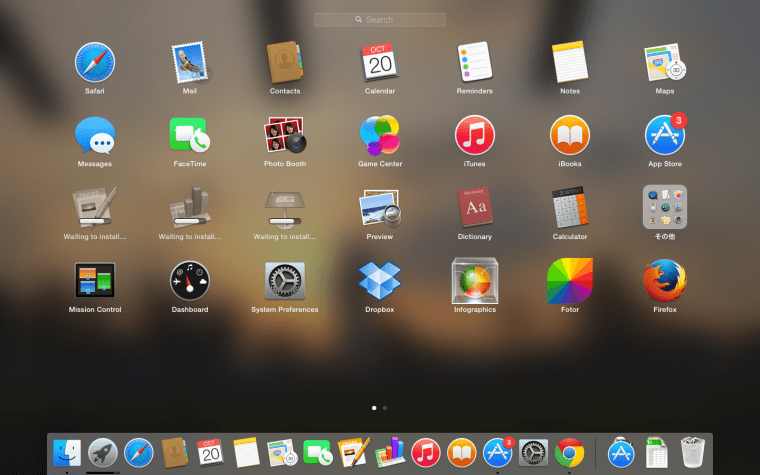The width and height of the screenshot is (760, 475).
Task: Open Notes from the Dock
Action: [x=246, y=453]
